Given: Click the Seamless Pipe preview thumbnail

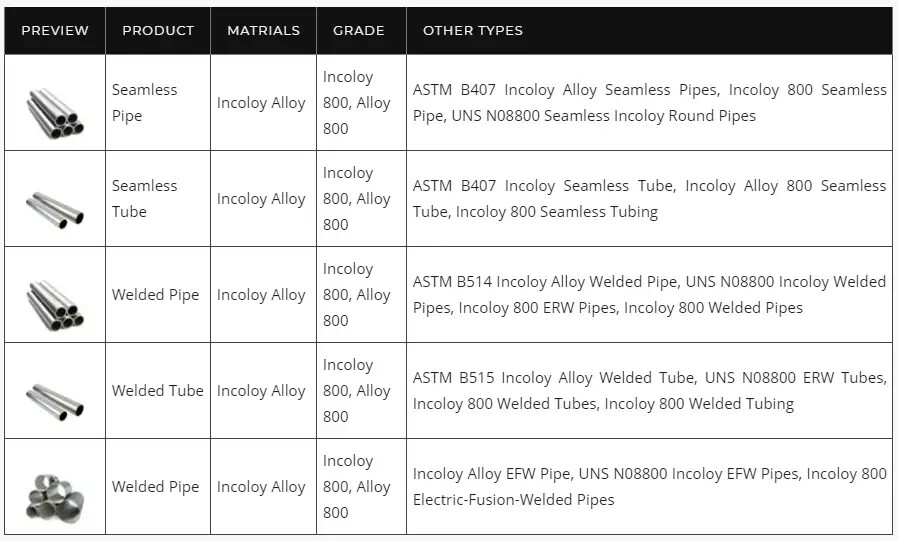Looking at the screenshot, I should (55, 112).
